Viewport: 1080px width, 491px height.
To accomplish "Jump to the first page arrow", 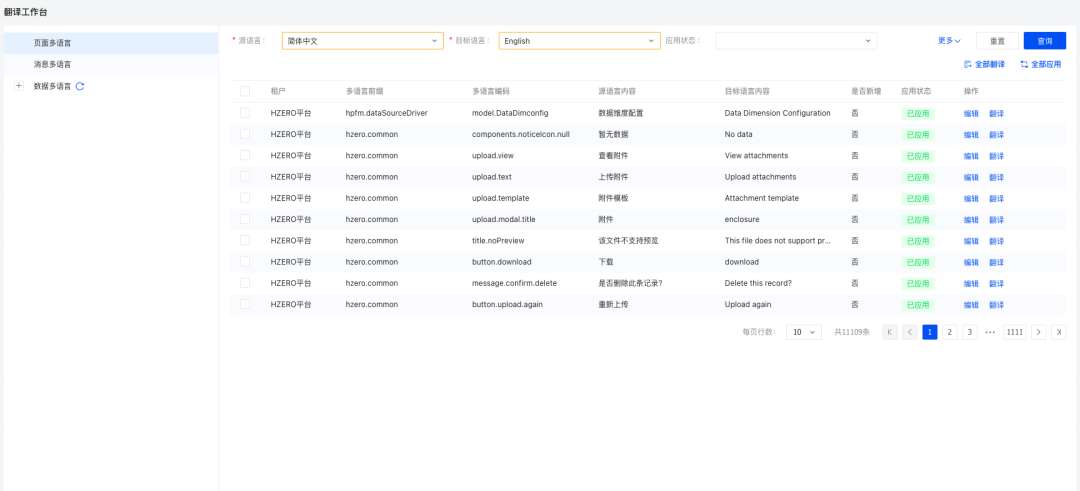I will (889, 332).
